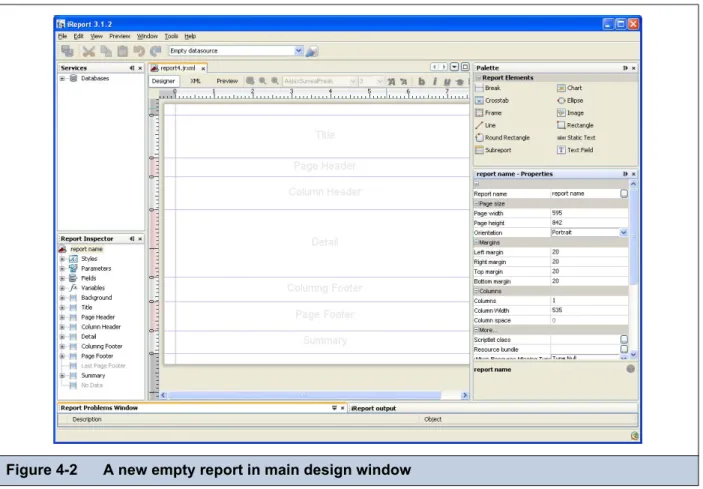The width and height of the screenshot is (703, 489).
Task: Open the Orientation Portrait dropdown
Action: pyautogui.click(x=624, y=233)
